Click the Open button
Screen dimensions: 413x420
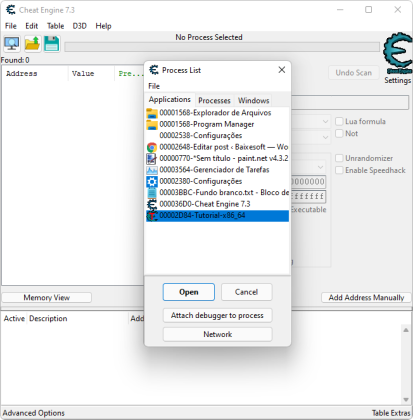click(x=189, y=292)
